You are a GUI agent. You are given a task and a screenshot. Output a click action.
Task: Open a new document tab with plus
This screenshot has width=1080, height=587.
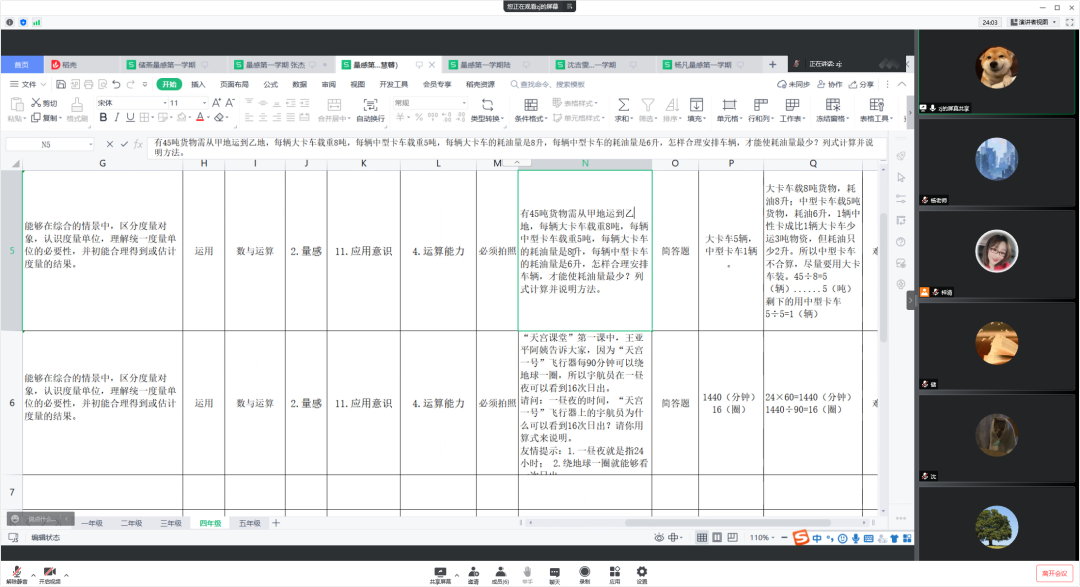click(772, 64)
